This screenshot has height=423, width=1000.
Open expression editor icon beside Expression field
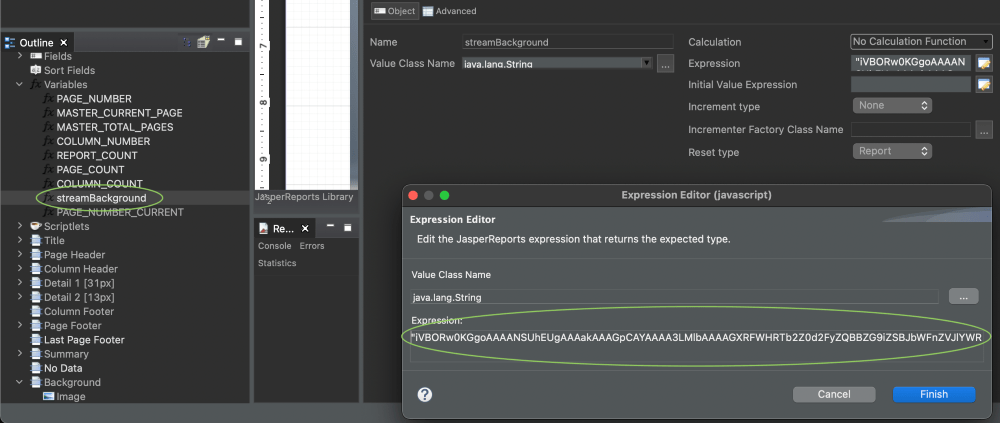(x=984, y=64)
